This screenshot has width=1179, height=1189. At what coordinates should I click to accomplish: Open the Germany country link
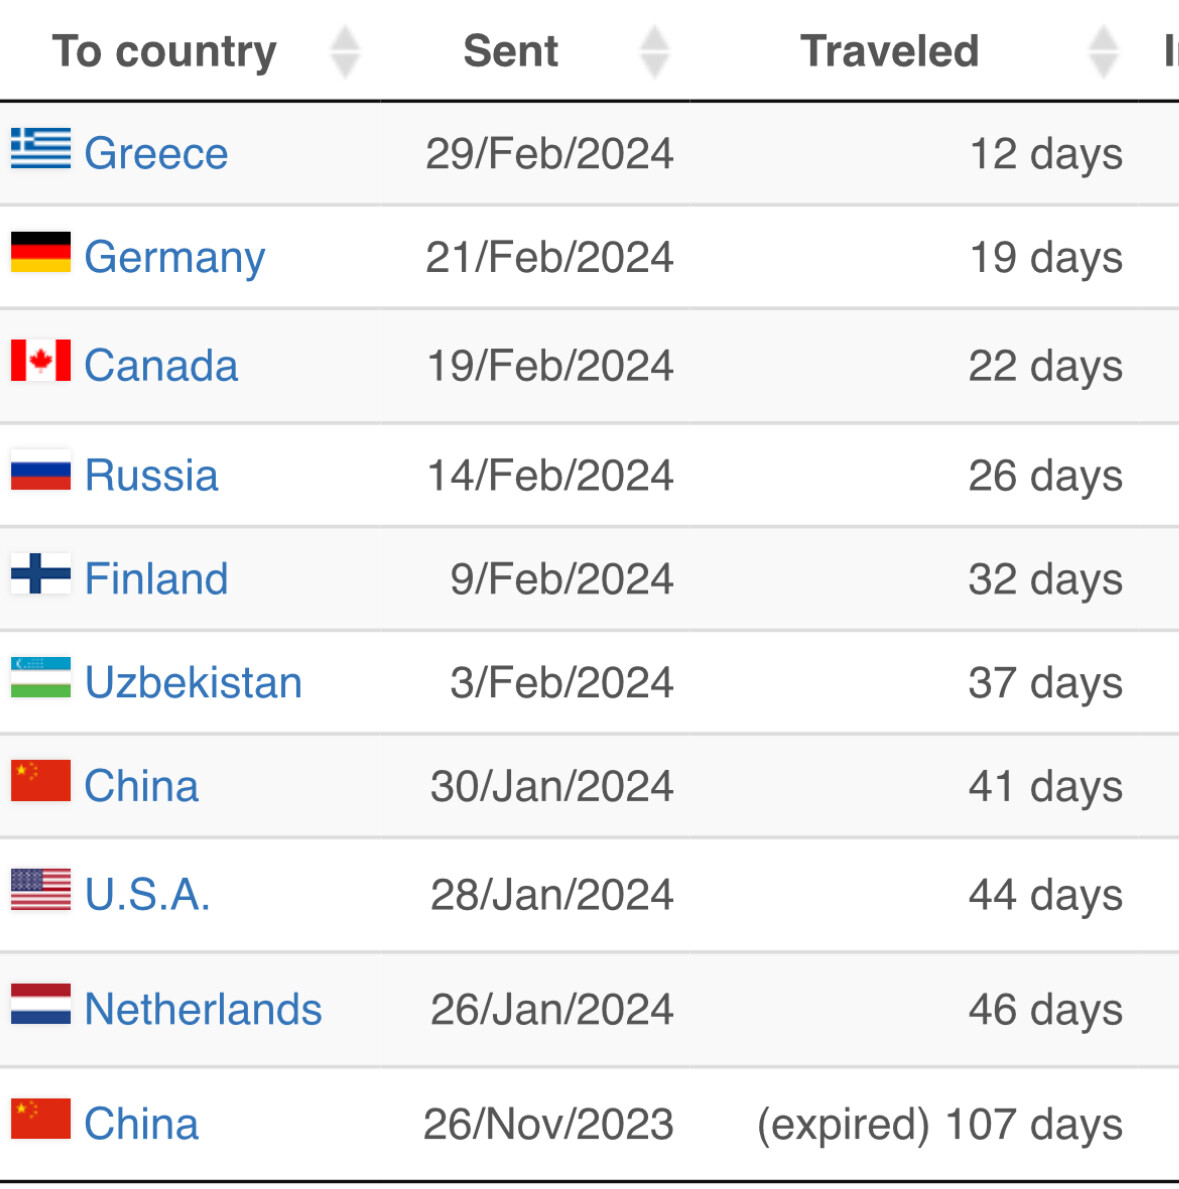pos(175,258)
